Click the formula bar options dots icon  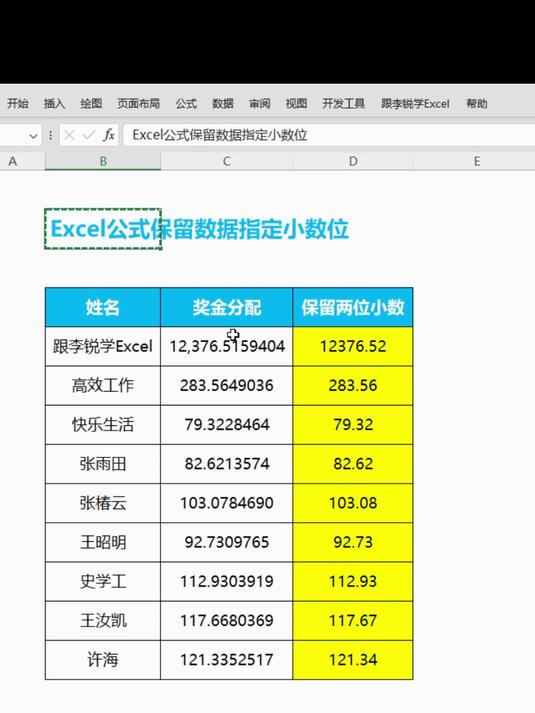click(x=50, y=135)
